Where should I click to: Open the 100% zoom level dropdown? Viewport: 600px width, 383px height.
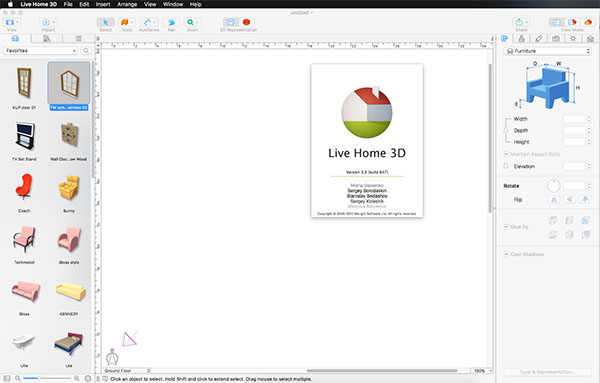point(481,371)
